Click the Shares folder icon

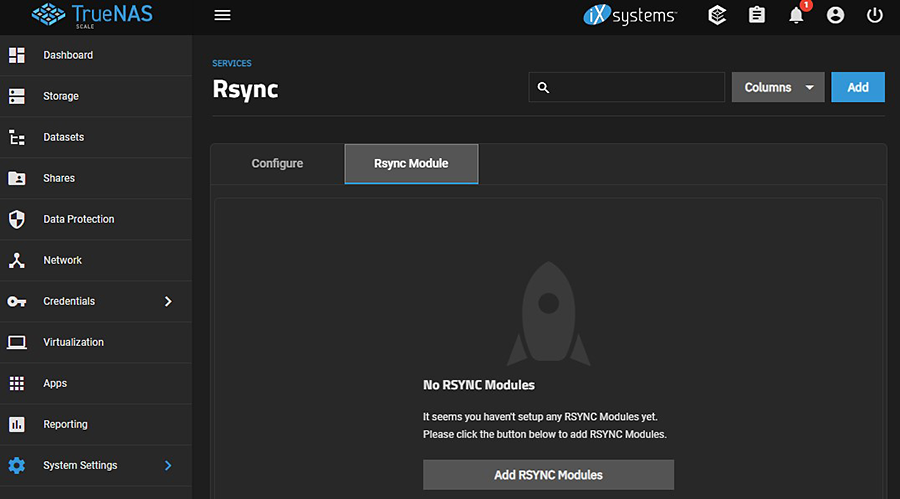click(x=17, y=178)
